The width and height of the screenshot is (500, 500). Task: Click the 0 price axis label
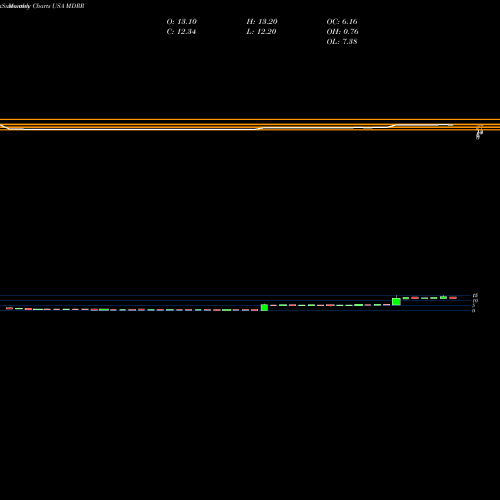point(473,311)
